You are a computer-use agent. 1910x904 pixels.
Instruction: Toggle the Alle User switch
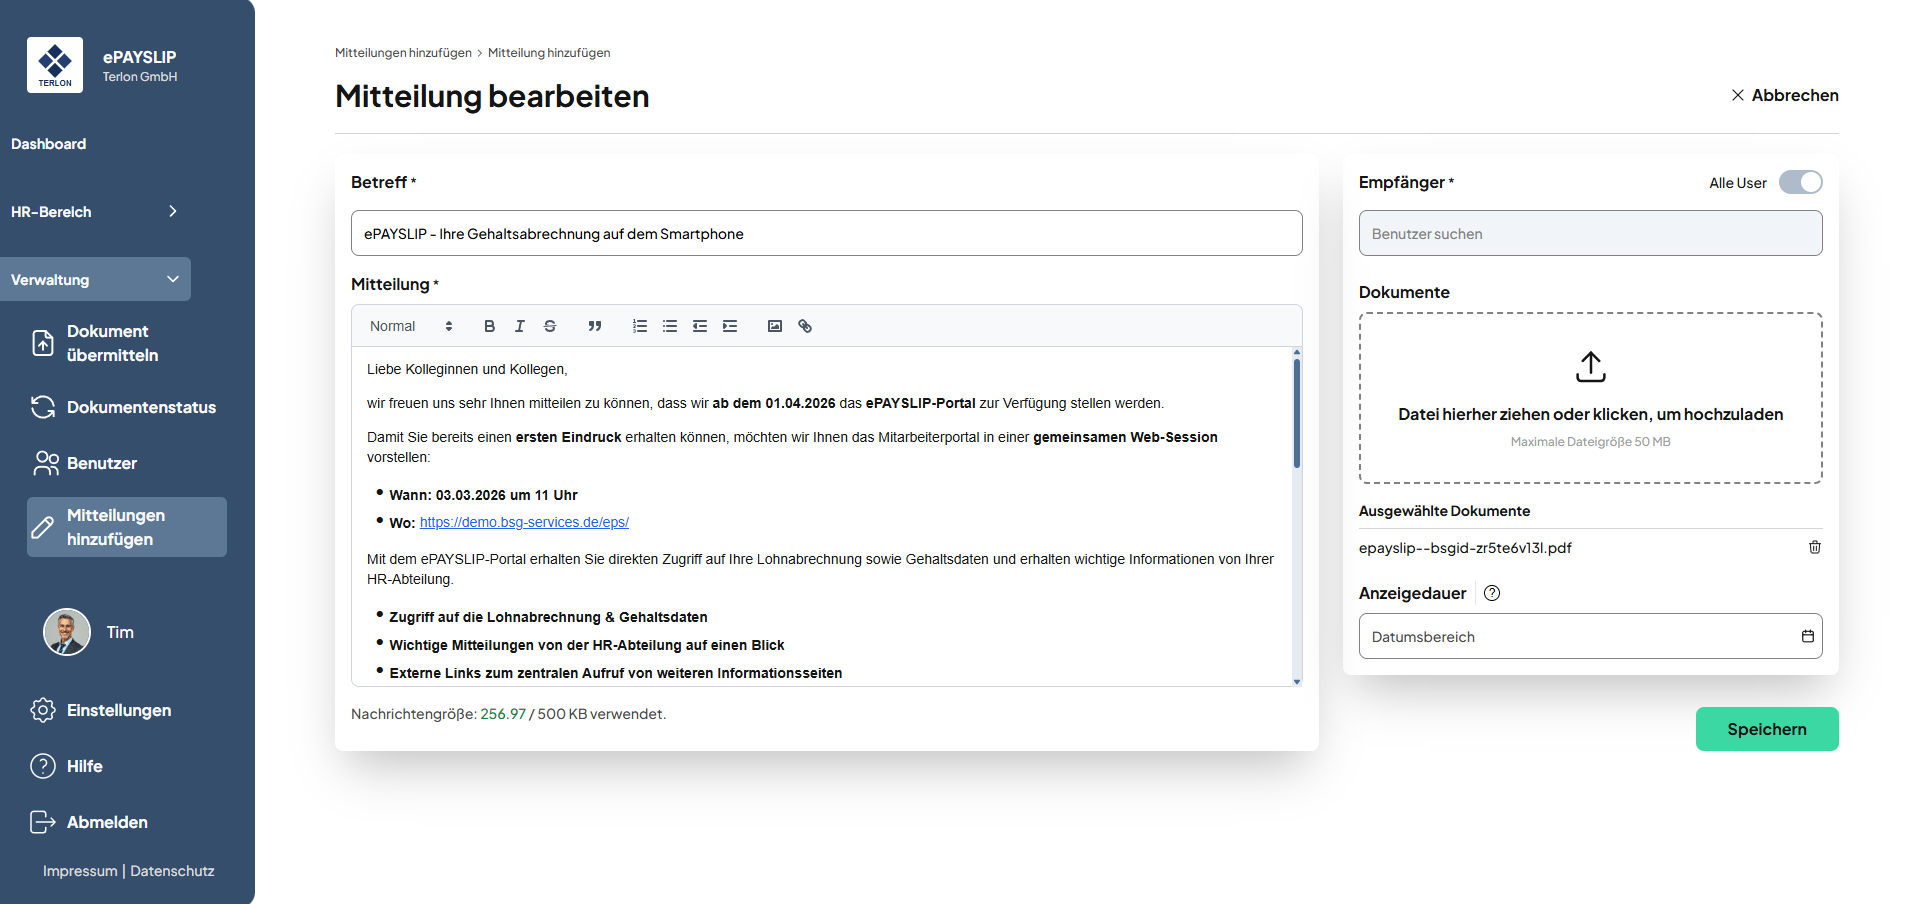click(x=1800, y=182)
